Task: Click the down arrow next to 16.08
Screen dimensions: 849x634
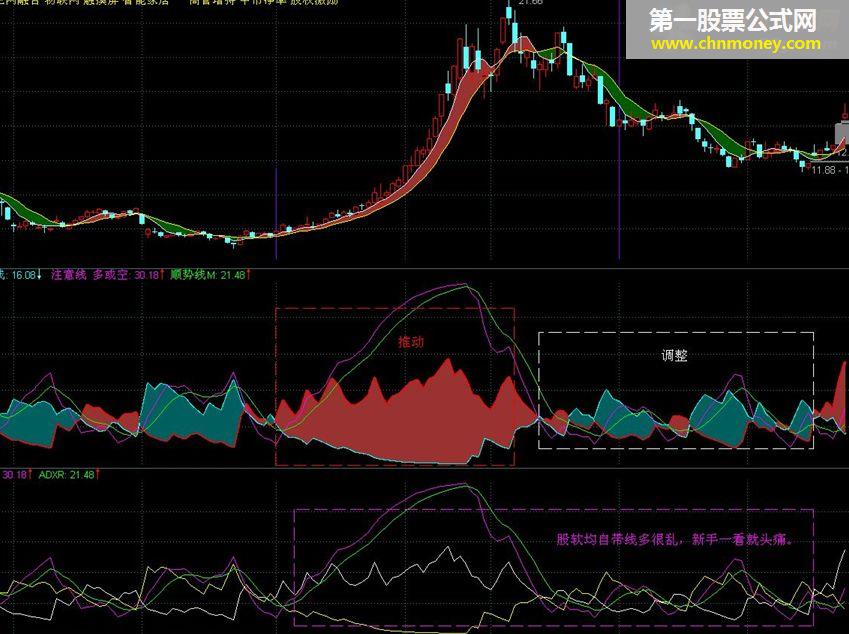Action: coord(40,275)
